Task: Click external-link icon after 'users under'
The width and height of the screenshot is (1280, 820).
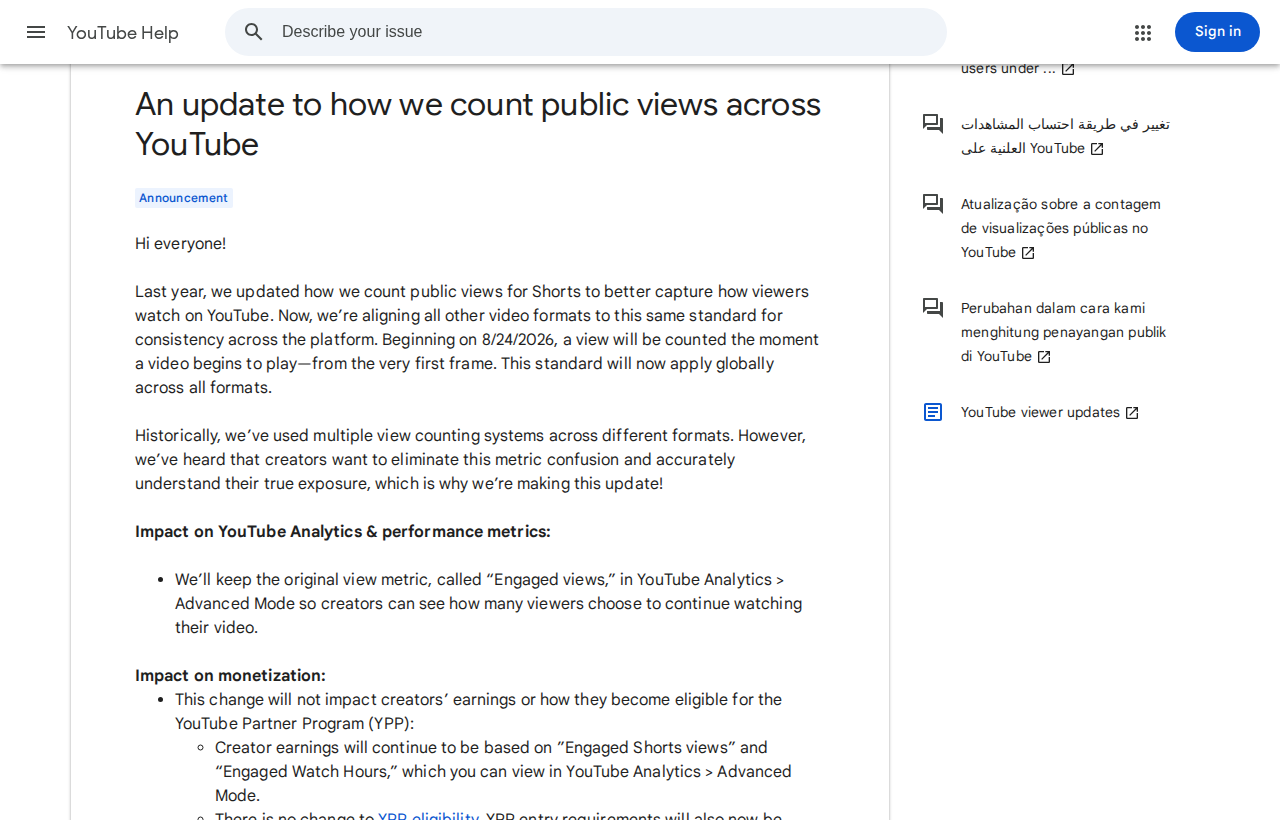Action: tap(1068, 69)
